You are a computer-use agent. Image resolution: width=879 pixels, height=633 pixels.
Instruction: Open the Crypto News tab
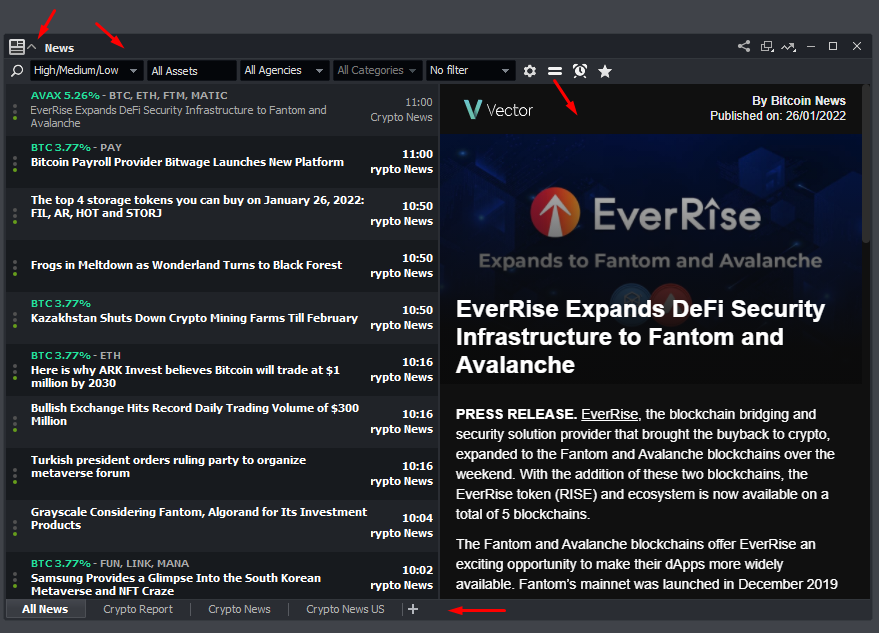(239, 609)
